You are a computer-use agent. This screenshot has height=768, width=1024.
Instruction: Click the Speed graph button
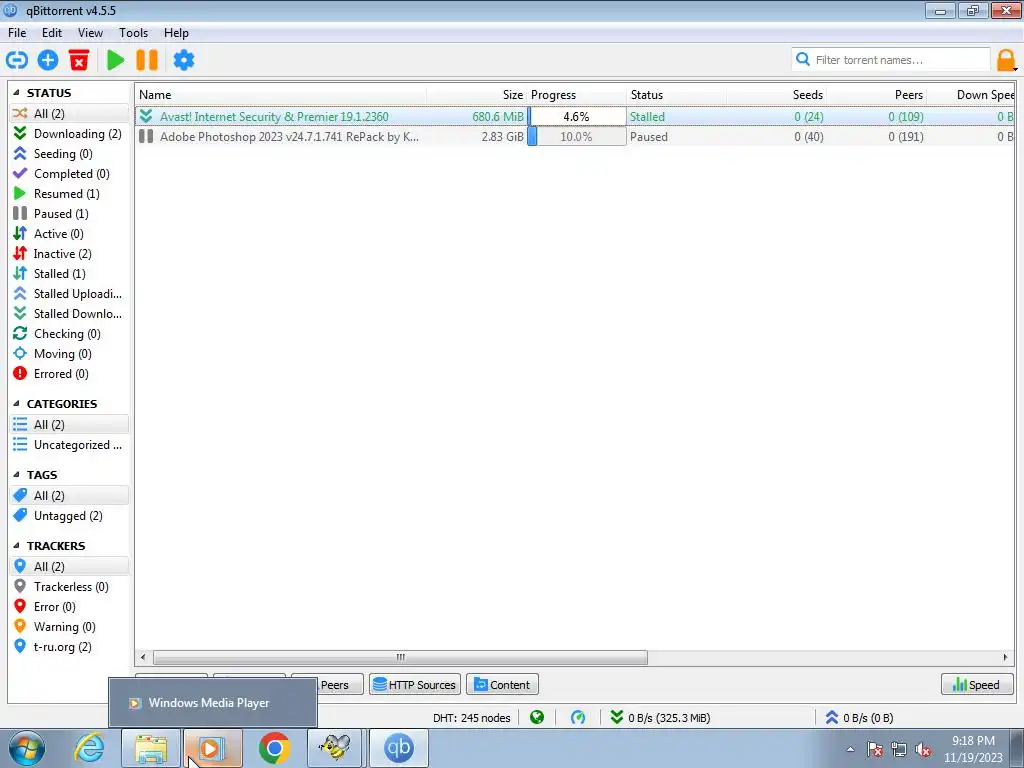[977, 684]
